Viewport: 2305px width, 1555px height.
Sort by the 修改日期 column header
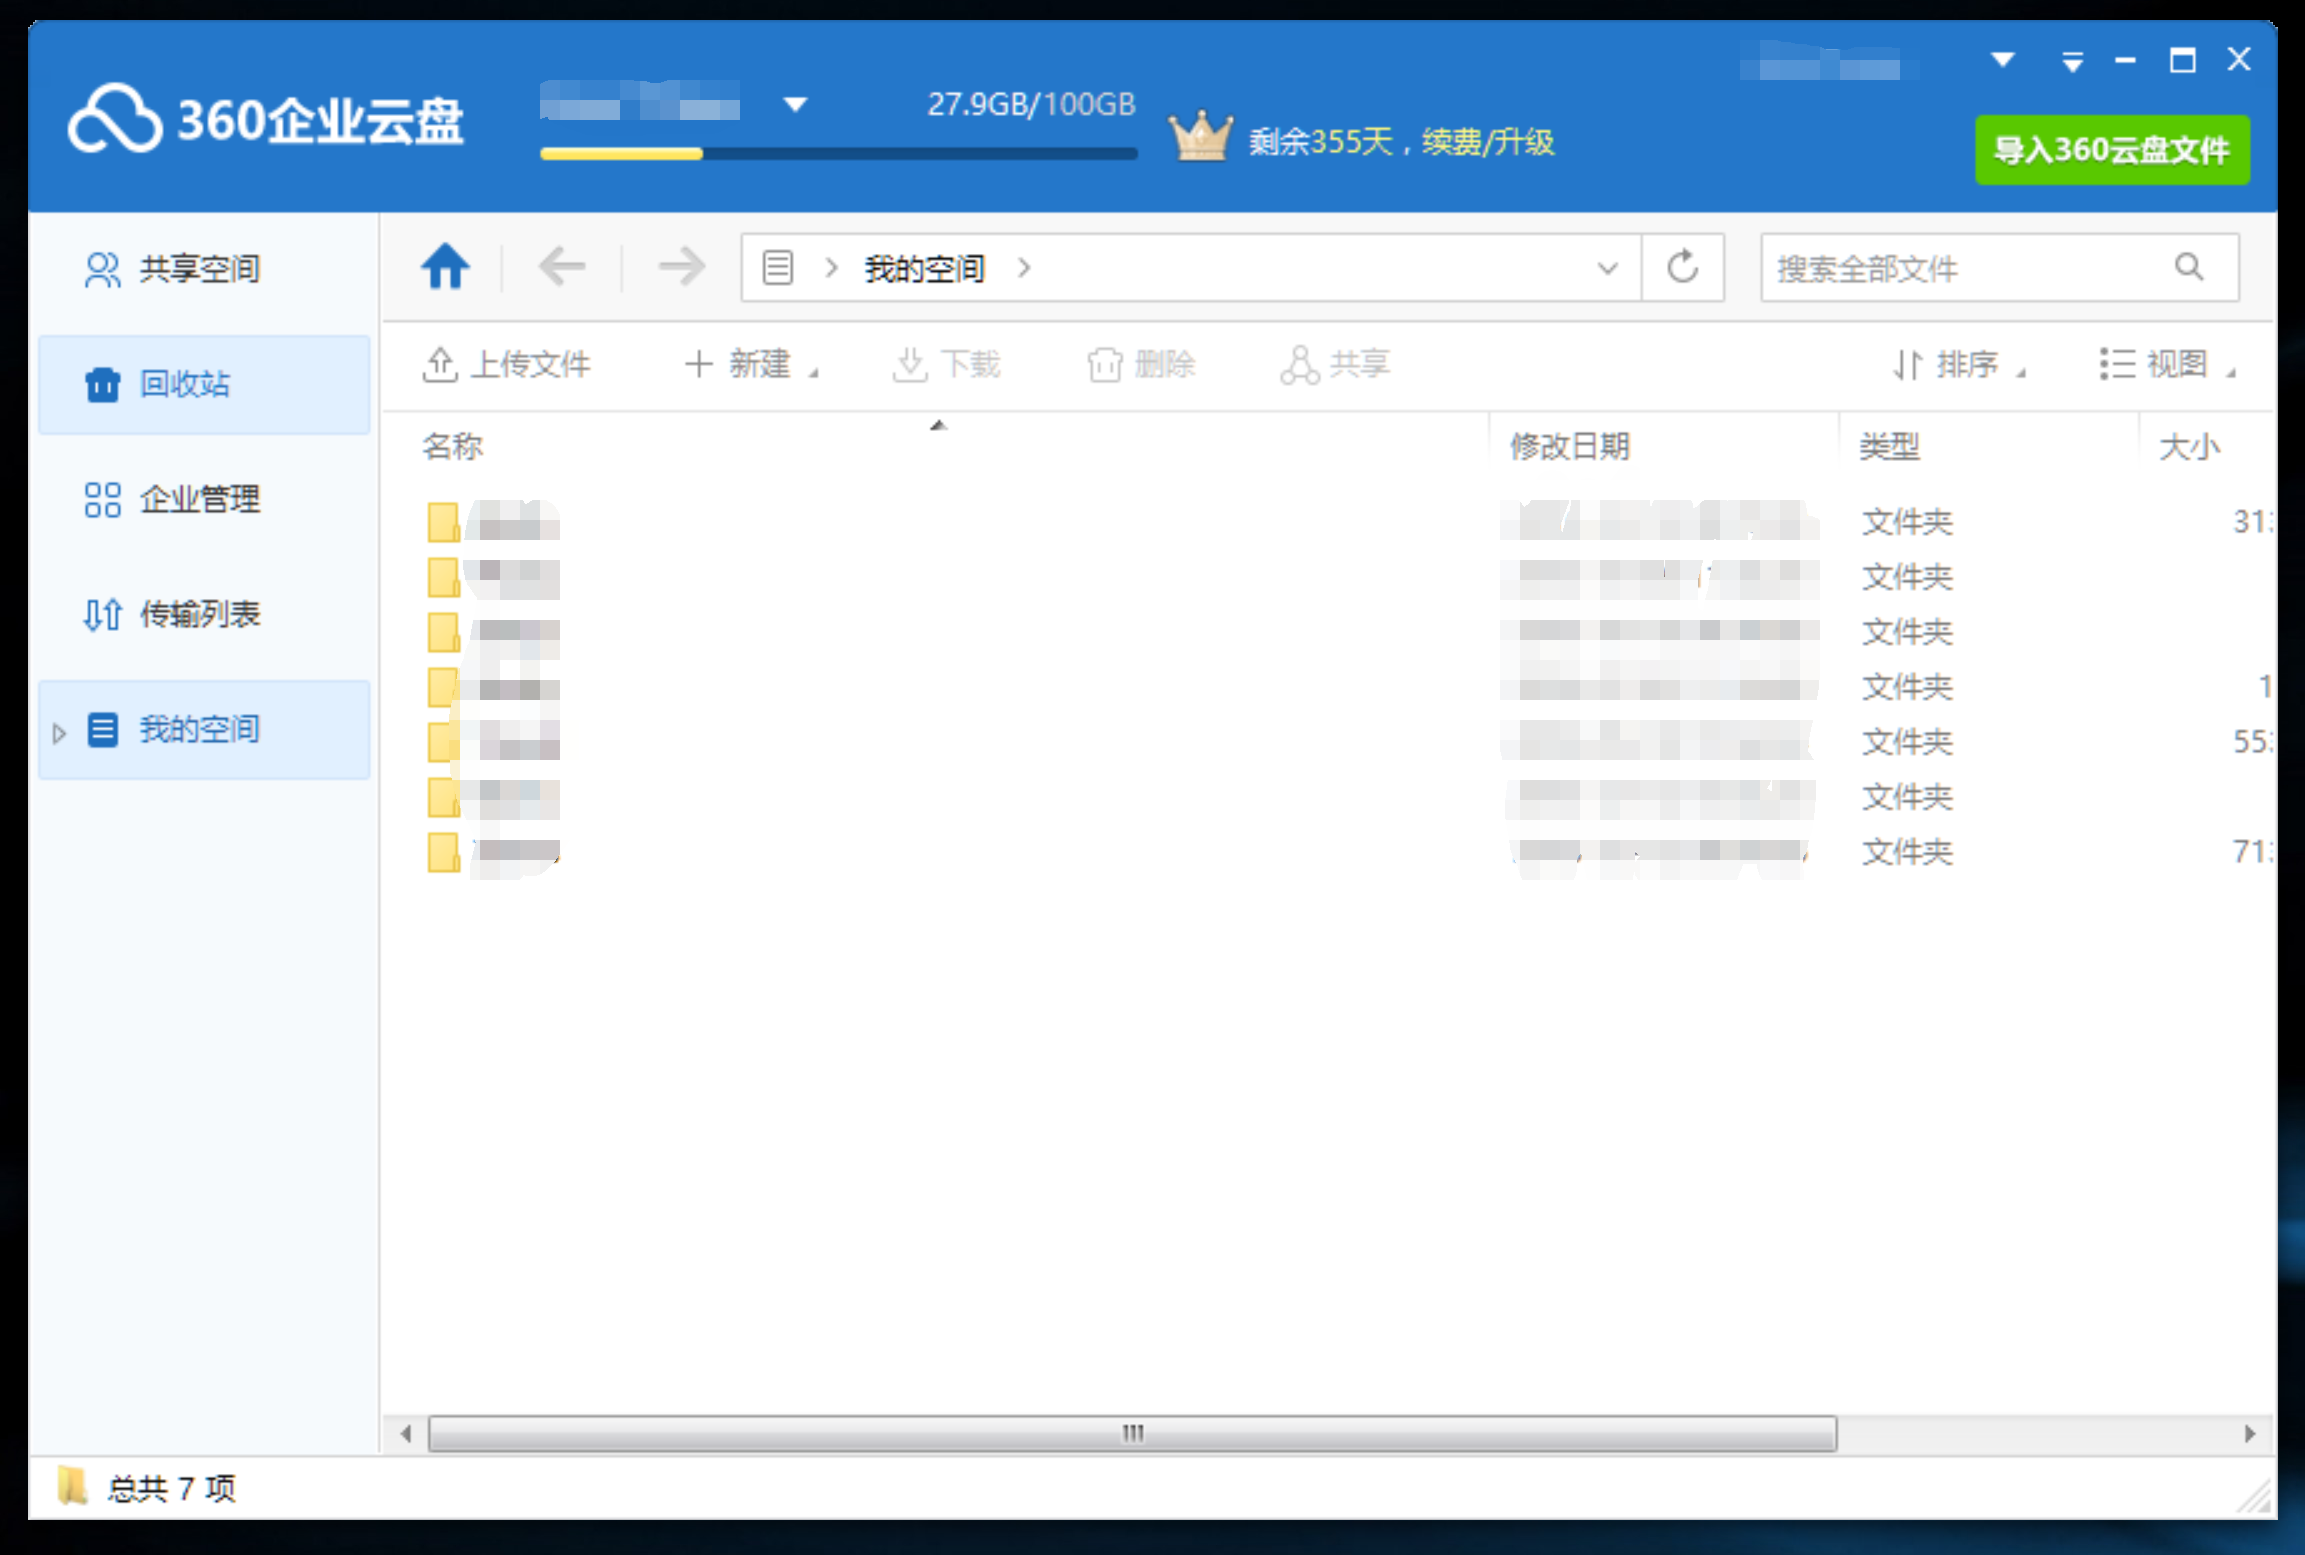coord(1569,446)
